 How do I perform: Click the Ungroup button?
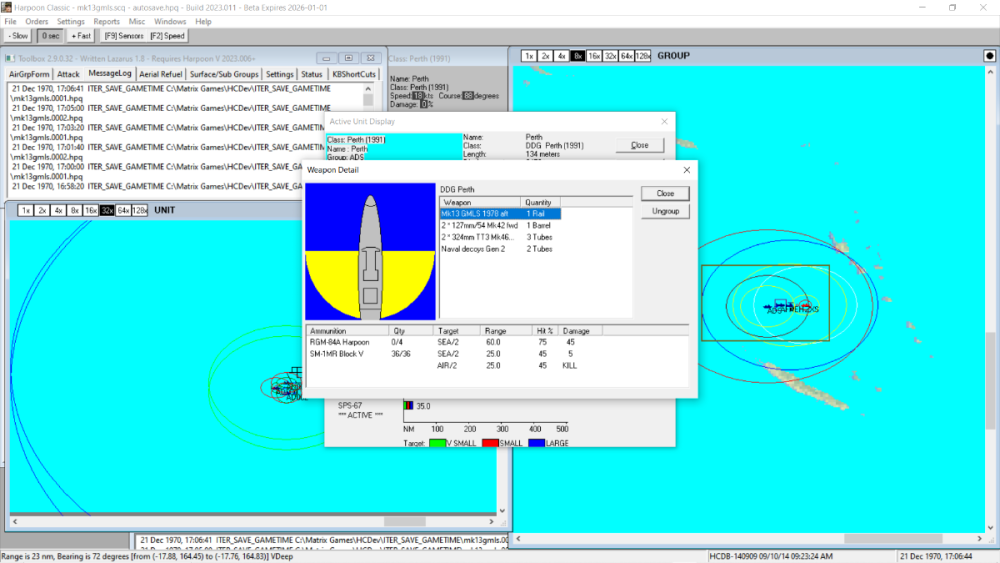[665, 211]
